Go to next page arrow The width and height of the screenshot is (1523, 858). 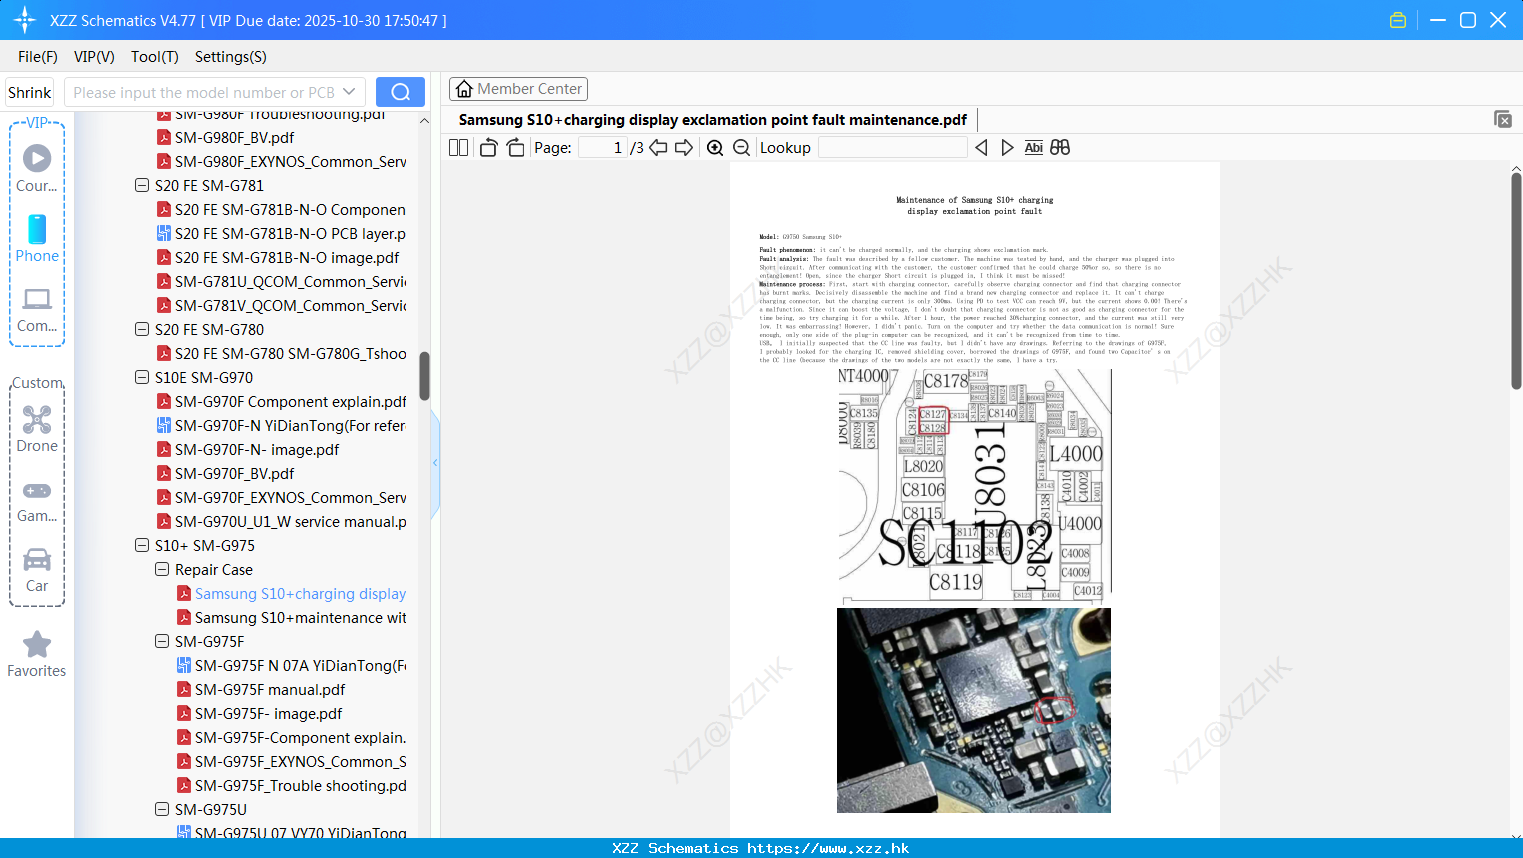point(684,147)
